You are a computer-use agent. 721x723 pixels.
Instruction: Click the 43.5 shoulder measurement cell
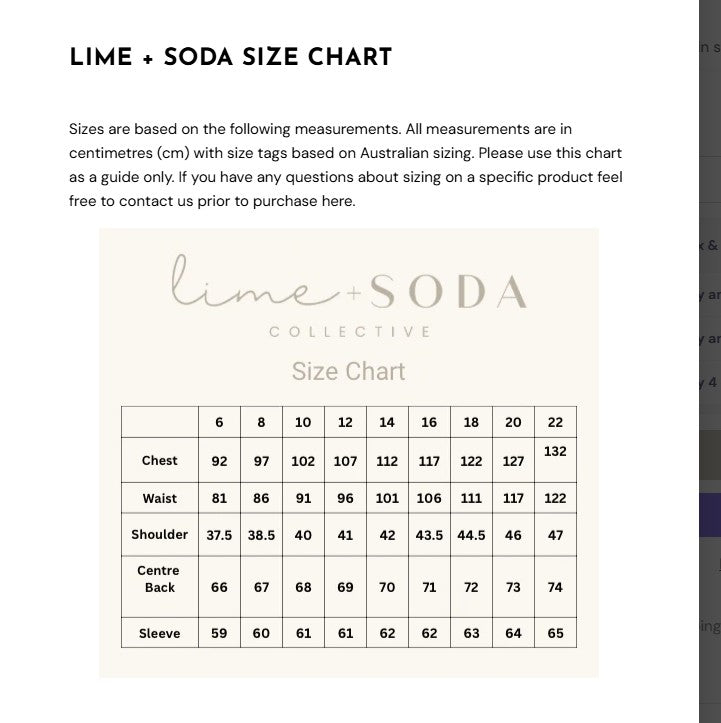429,535
